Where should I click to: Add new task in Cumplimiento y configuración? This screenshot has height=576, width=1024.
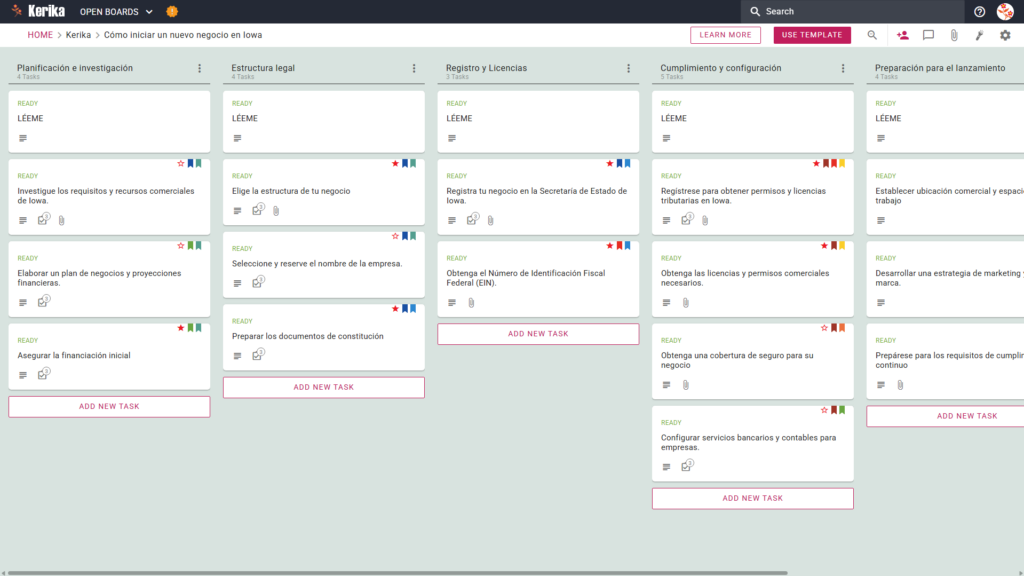click(x=752, y=498)
